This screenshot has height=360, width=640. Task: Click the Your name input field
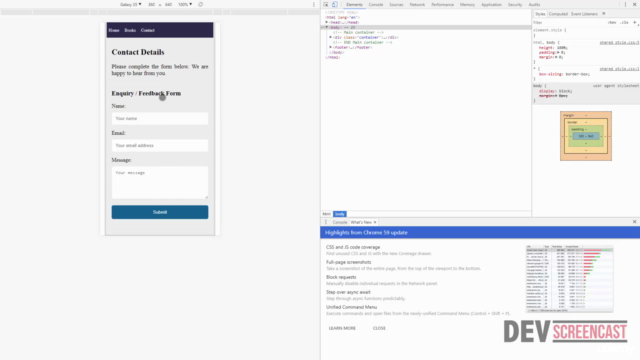(x=160, y=118)
